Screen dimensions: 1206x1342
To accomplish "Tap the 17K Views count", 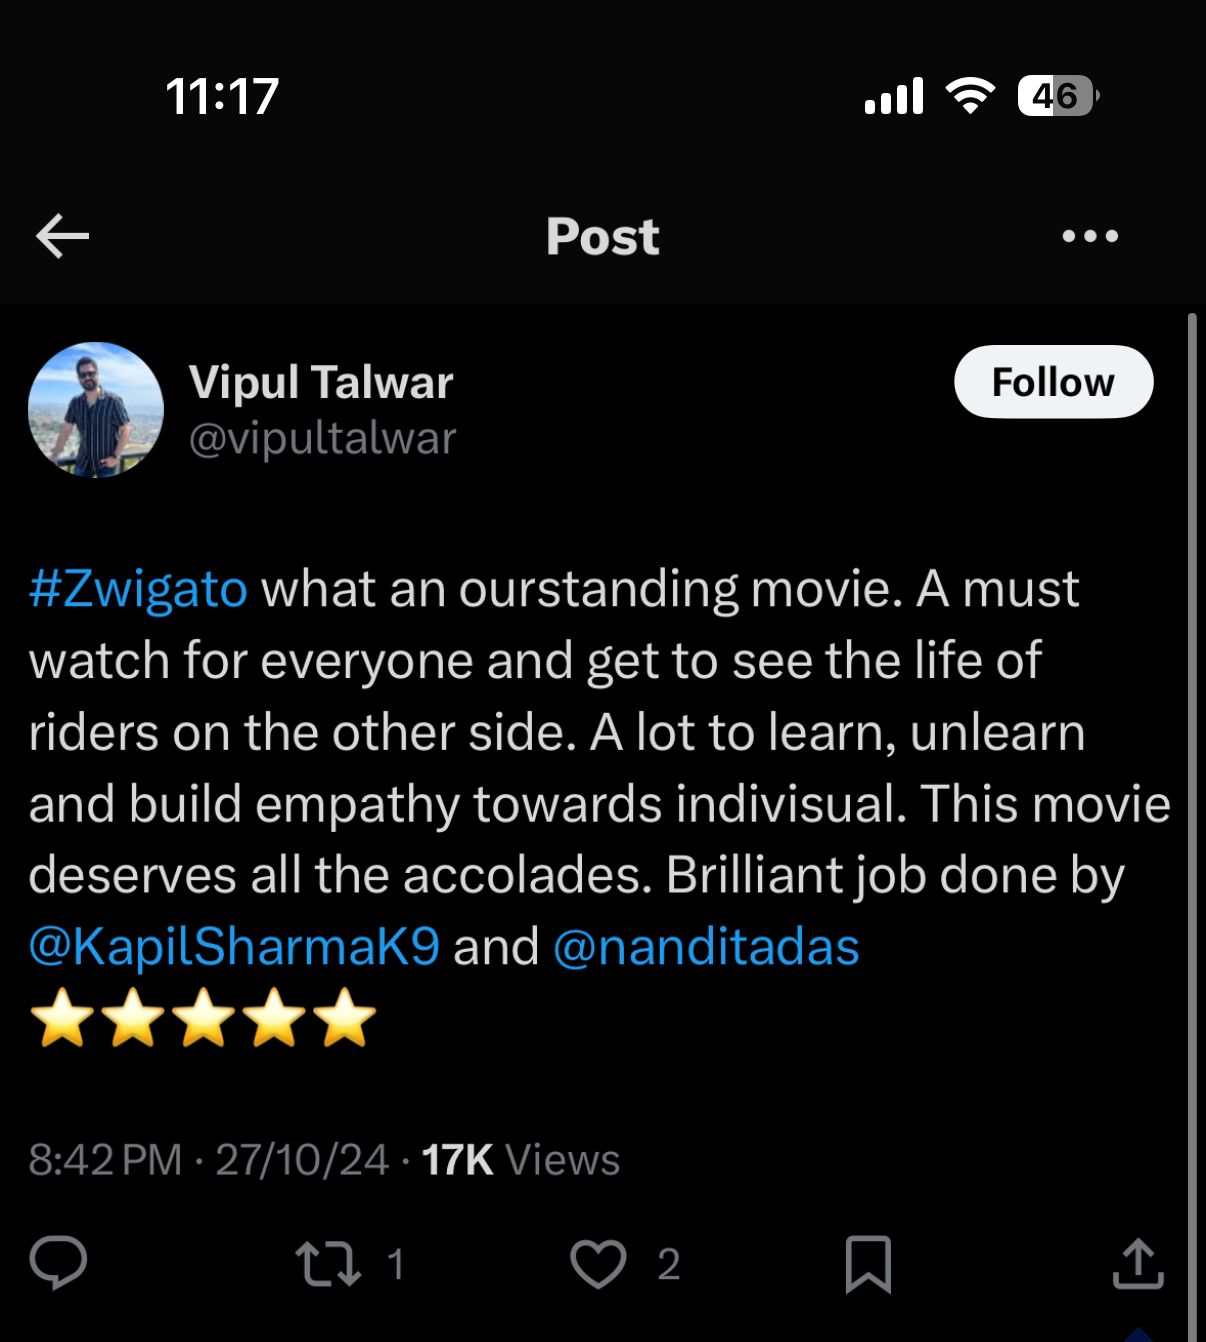I will (x=521, y=1160).
